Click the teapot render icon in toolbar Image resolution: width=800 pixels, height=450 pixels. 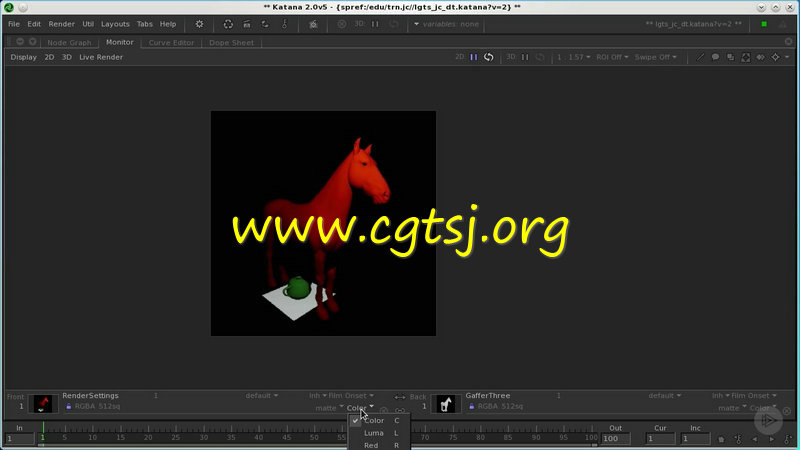313,24
